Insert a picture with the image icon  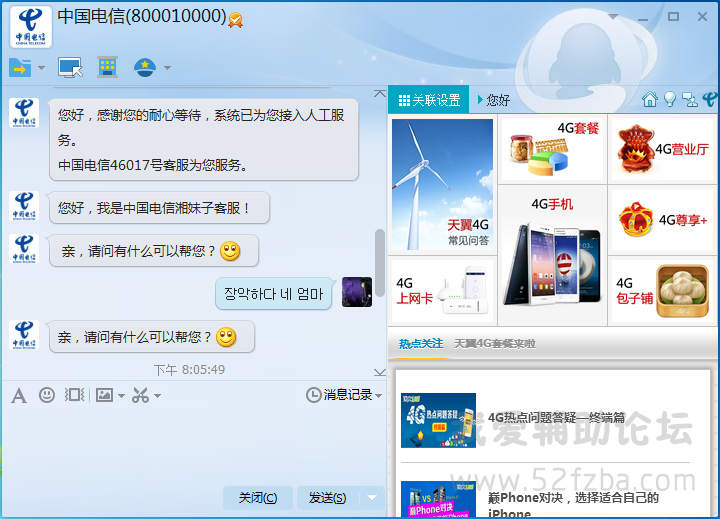(x=104, y=395)
